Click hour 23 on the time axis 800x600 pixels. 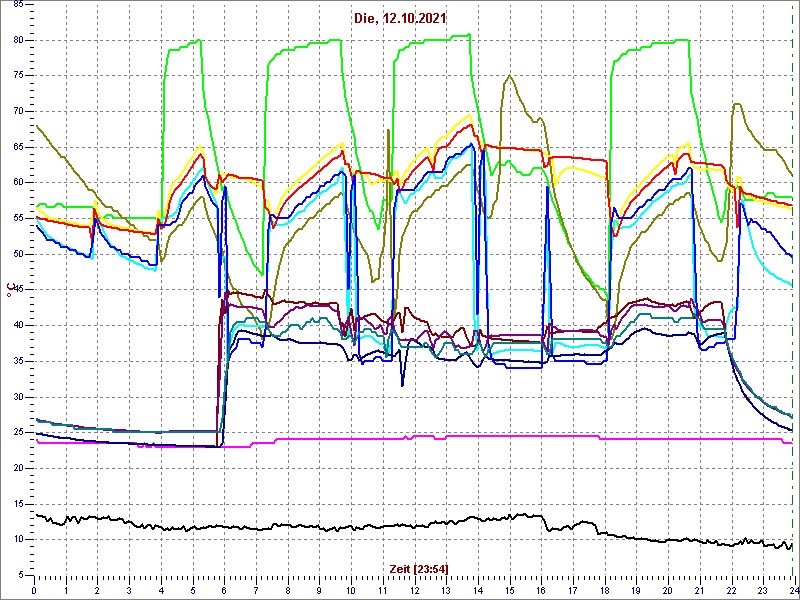763,590
